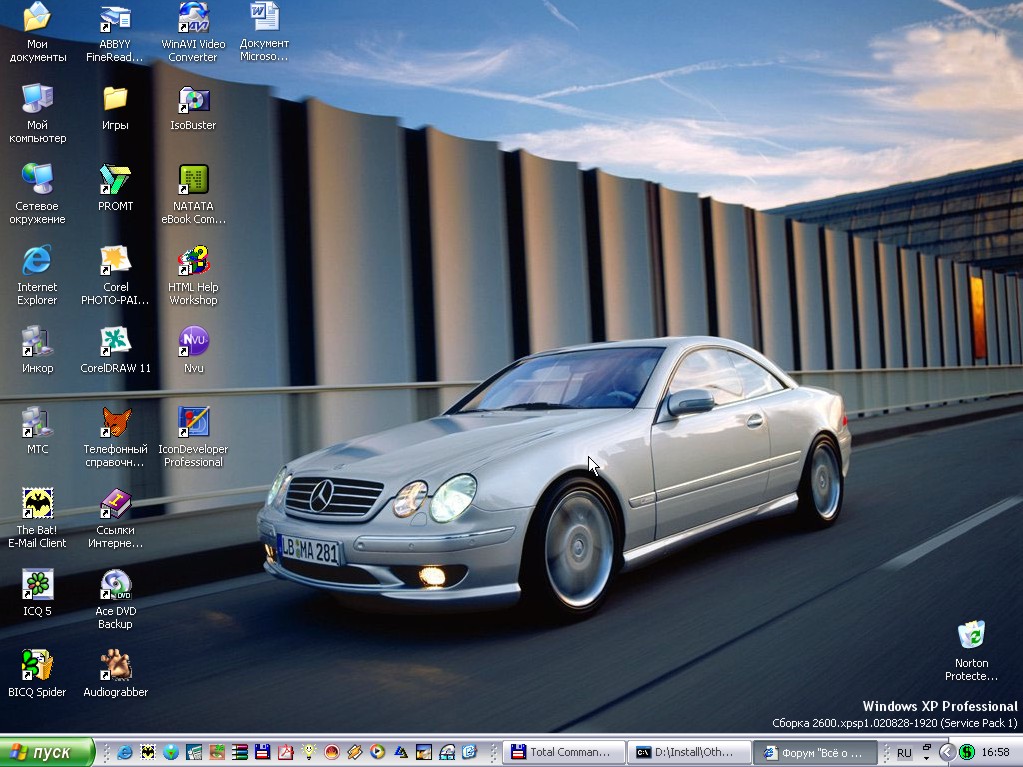Viewport: 1023px width, 767px height.
Task: Activate the Форум Internet Explorer taskbar button
Action: (x=814, y=752)
